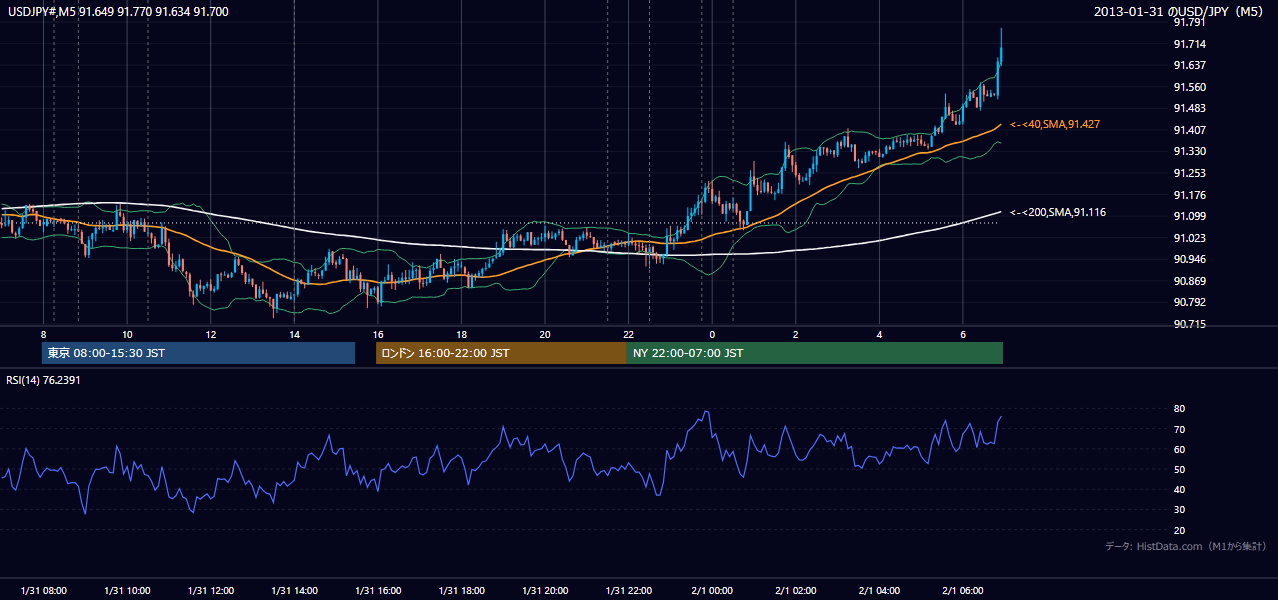Click the Tokyo 08:00-15:30 JST session bar
This screenshot has height=600, width=1278.
(198, 353)
